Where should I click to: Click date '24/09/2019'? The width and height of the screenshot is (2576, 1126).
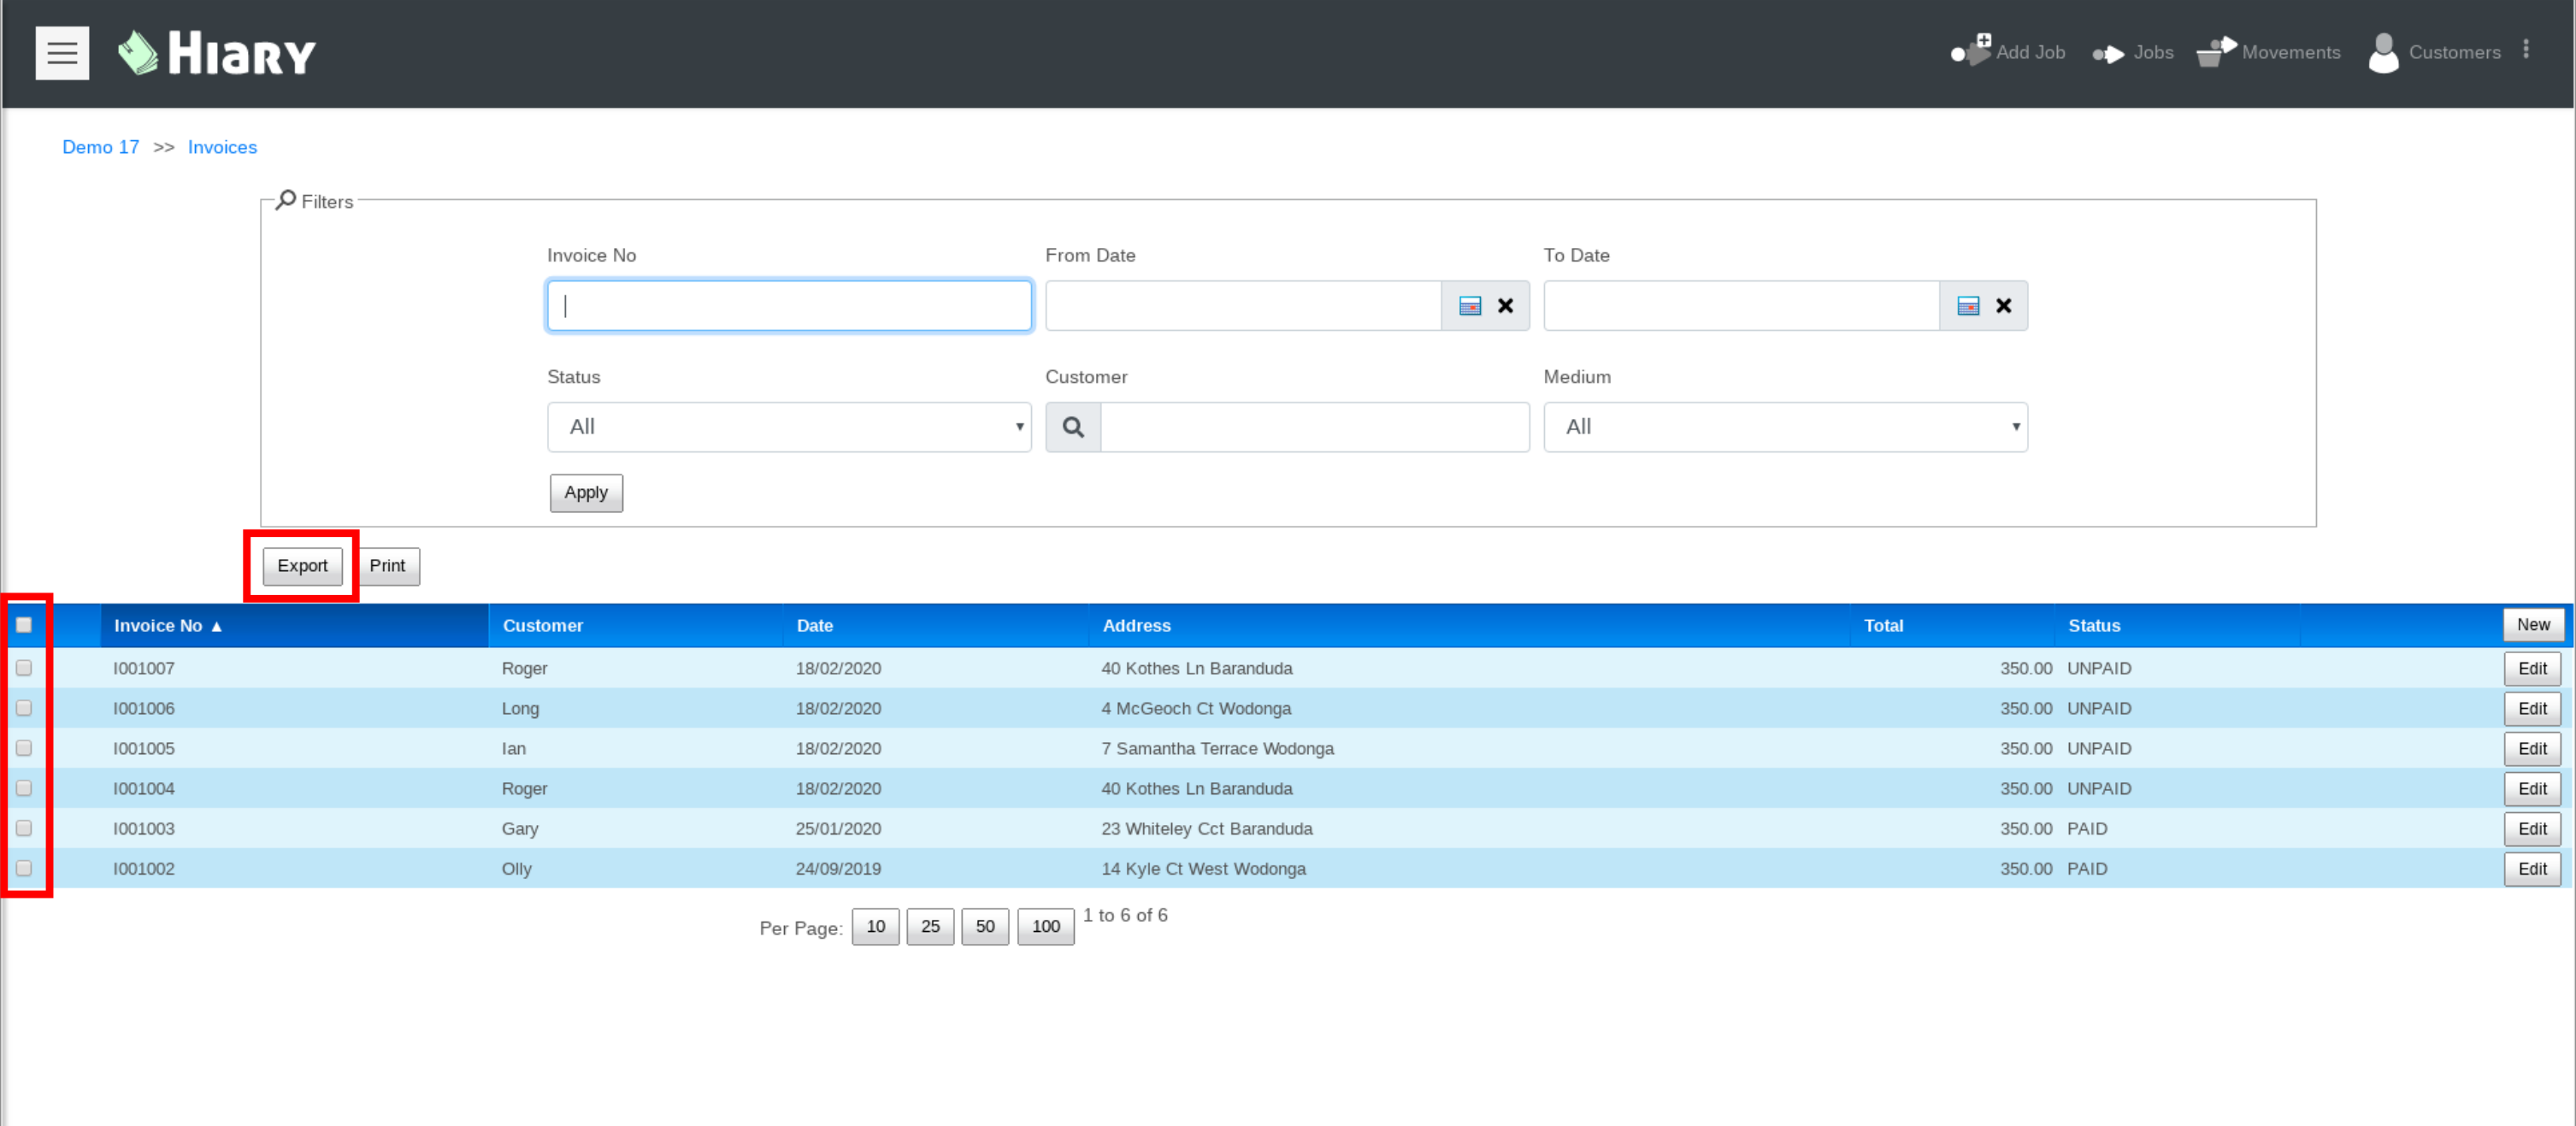pos(838,869)
